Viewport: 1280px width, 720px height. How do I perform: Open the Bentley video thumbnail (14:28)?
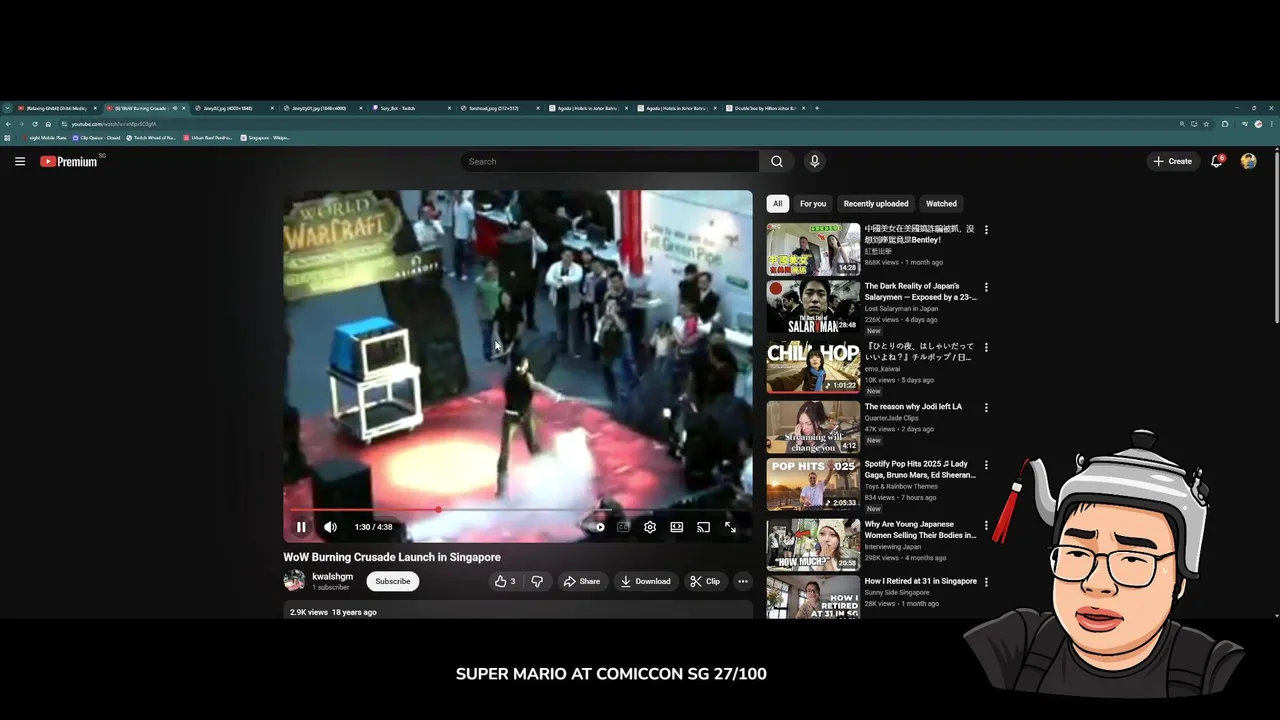pos(813,249)
